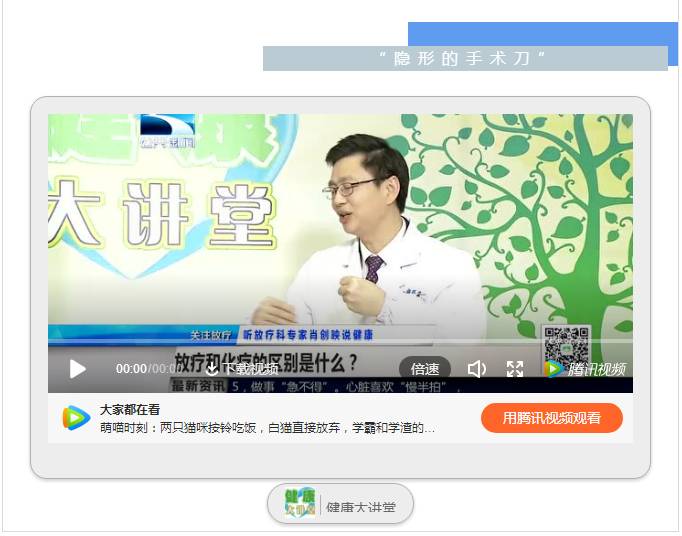Viewport: 682px width, 536px height.
Task: Open the 倍速 playback speed menu
Action: coord(425,369)
